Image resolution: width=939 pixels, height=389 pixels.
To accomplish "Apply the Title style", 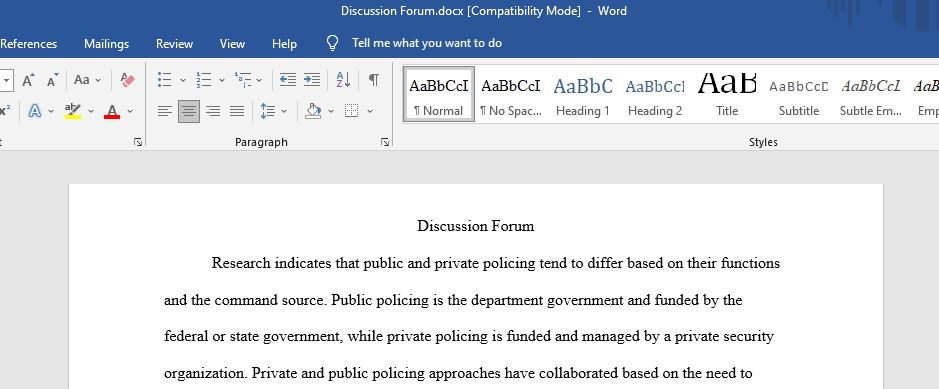I will click(x=726, y=94).
